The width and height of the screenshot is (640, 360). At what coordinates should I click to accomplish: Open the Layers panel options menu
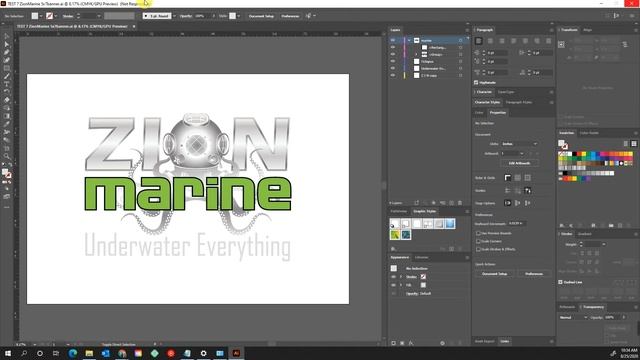(467, 30)
